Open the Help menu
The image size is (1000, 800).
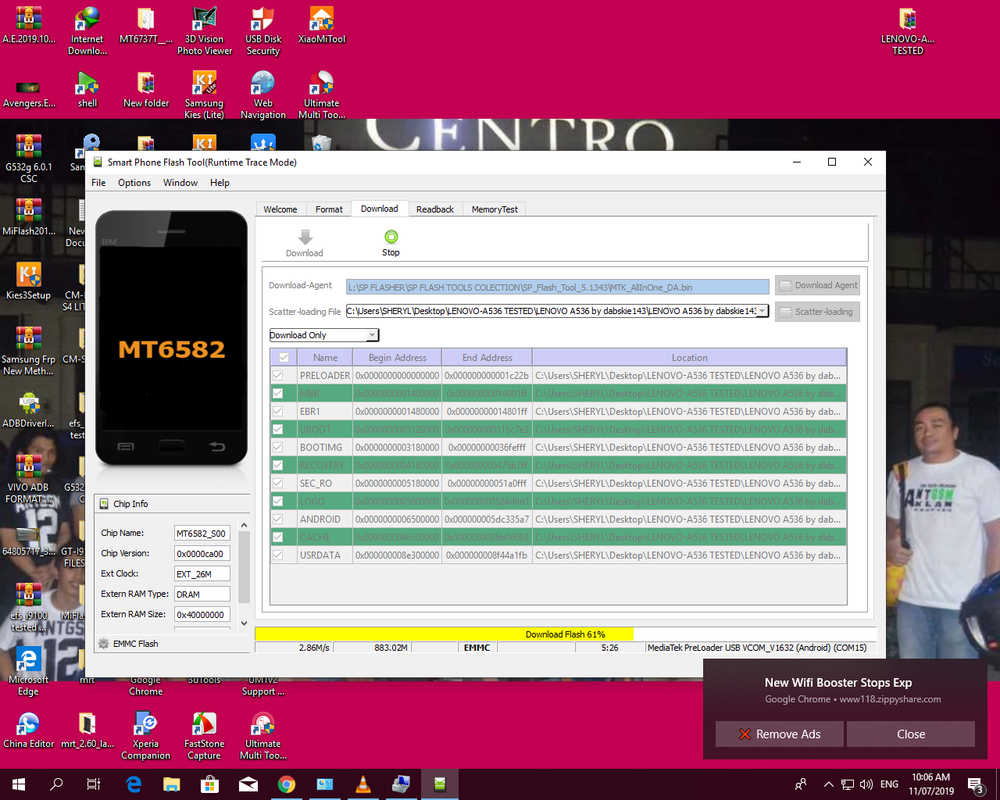pos(219,182)
